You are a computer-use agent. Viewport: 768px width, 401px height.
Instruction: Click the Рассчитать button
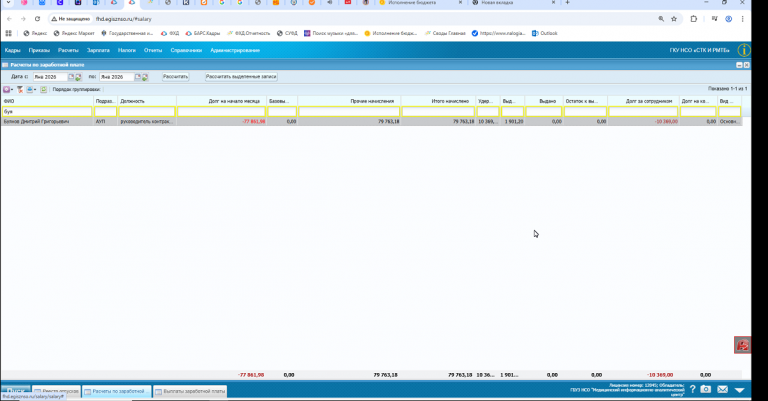[175, 77]
